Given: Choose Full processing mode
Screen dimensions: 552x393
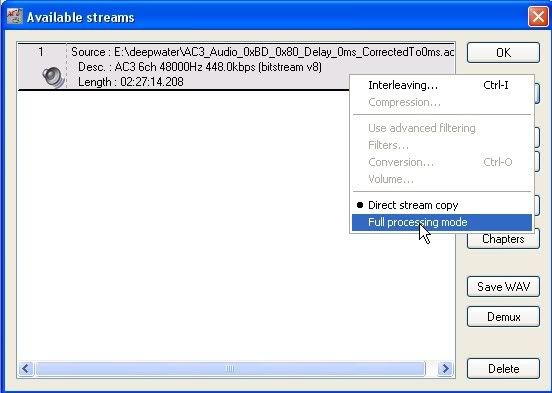Looking at the screenshot, I should [442, 222].
